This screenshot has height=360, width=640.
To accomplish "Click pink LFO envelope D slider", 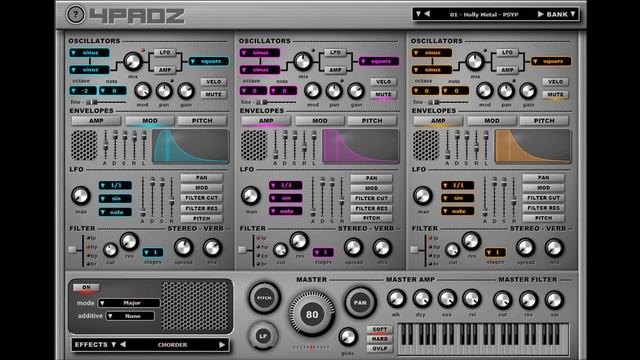I will click(322, 197).
